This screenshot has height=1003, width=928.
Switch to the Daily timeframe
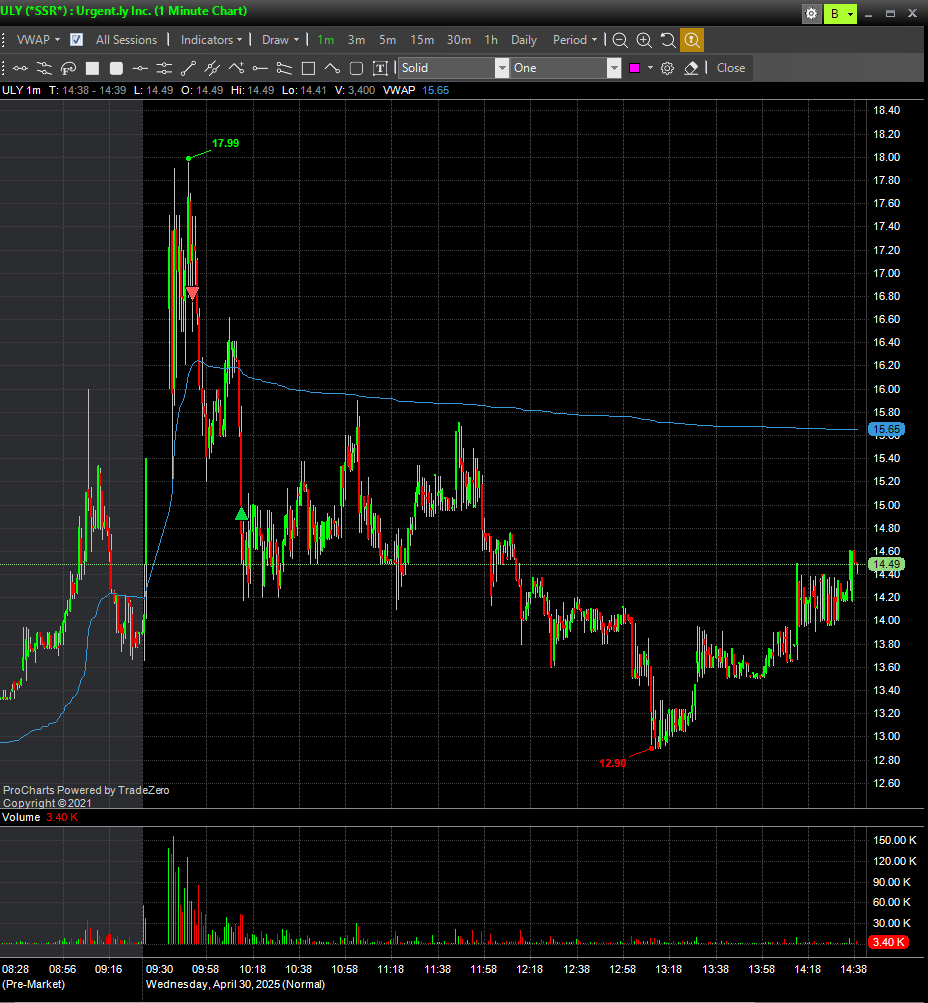pyautogui.click(x=524, y=40)
